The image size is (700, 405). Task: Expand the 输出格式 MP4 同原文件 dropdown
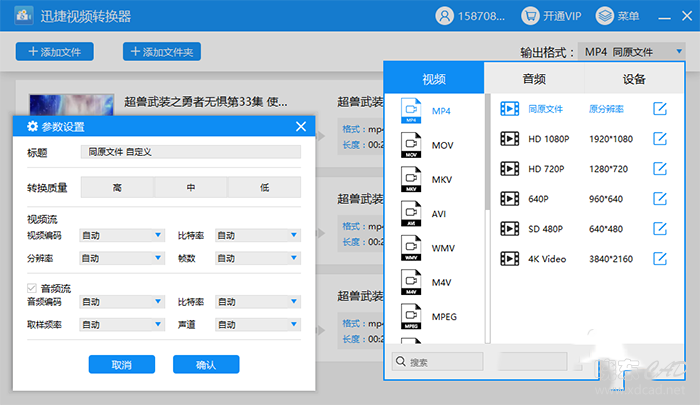point(632,52)
